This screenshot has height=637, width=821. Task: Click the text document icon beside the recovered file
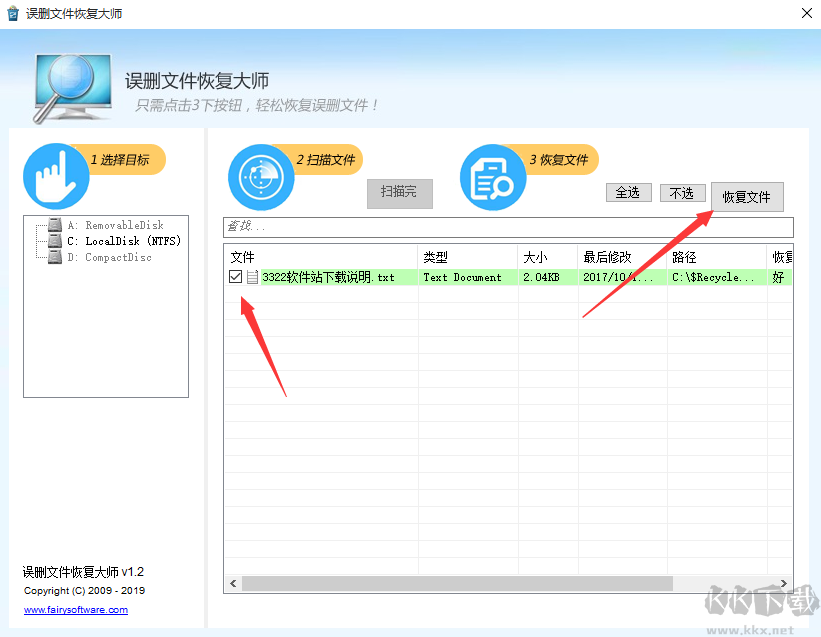pos(252,277)
